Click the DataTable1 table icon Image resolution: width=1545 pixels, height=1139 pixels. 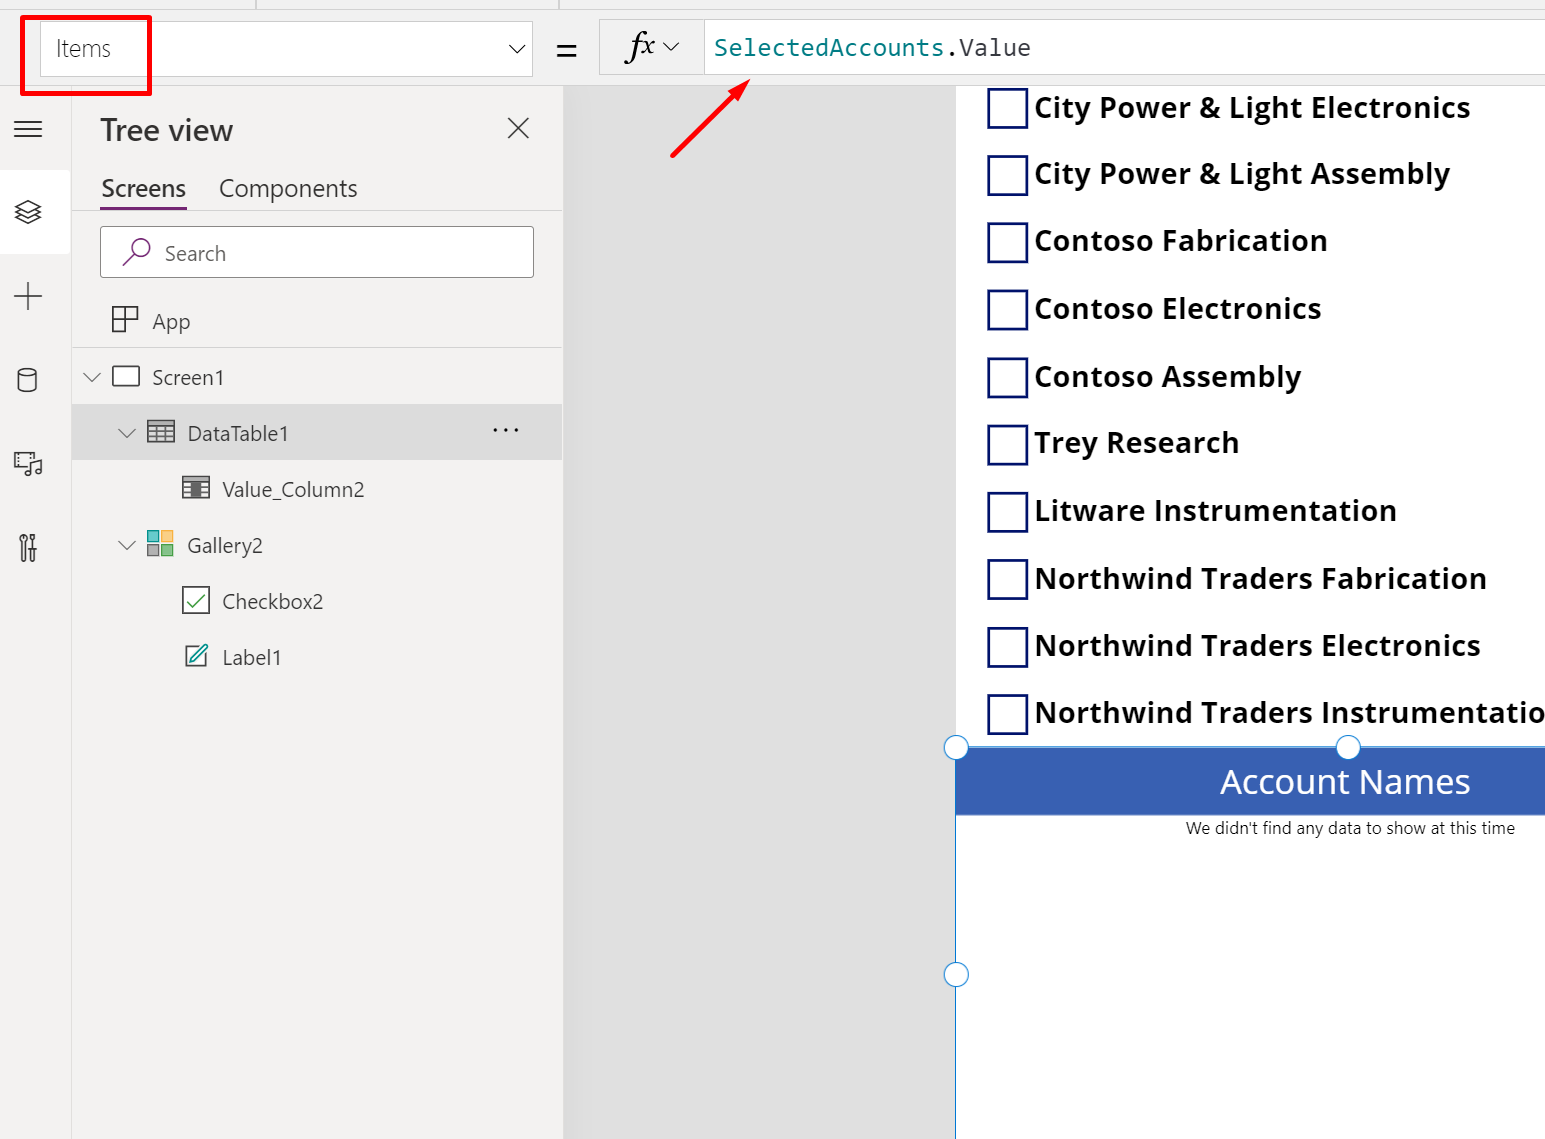pyautogui.click(x=161, y=432)
